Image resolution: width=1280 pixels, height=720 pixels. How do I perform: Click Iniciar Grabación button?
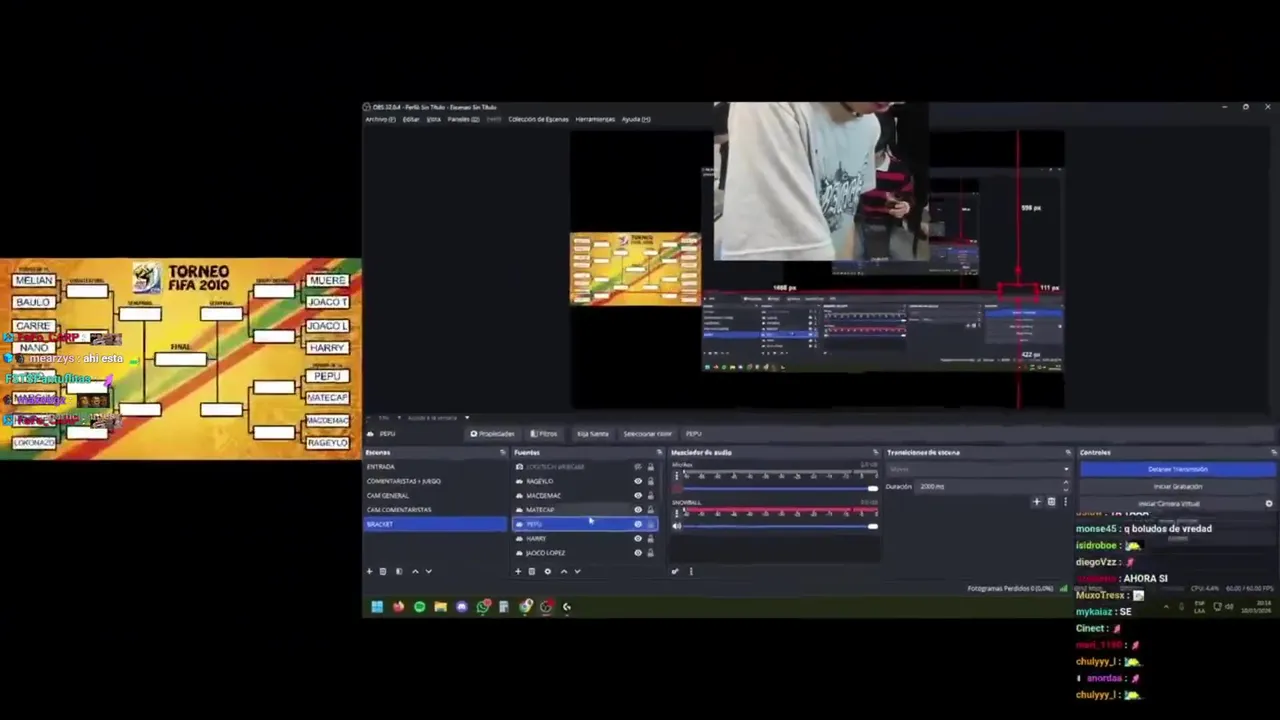pyautogui.click(x=1177, y=487)
